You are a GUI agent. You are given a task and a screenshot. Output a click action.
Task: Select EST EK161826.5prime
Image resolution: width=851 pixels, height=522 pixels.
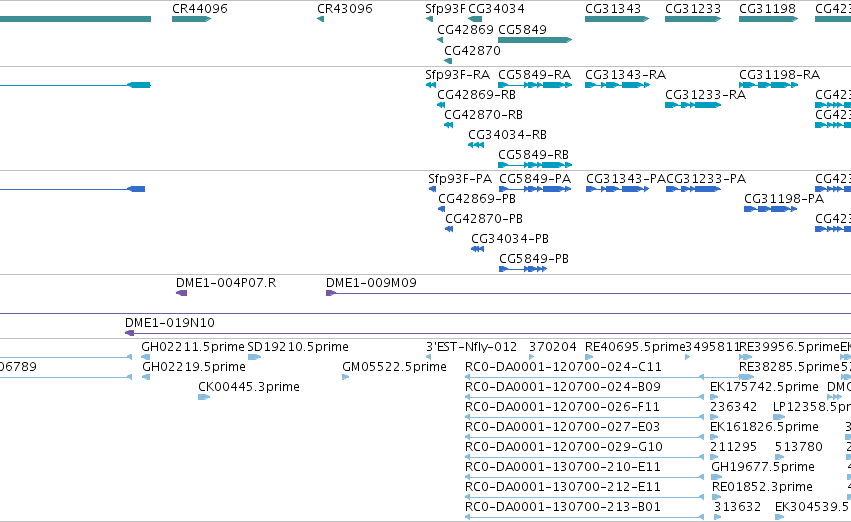point(764,427)
